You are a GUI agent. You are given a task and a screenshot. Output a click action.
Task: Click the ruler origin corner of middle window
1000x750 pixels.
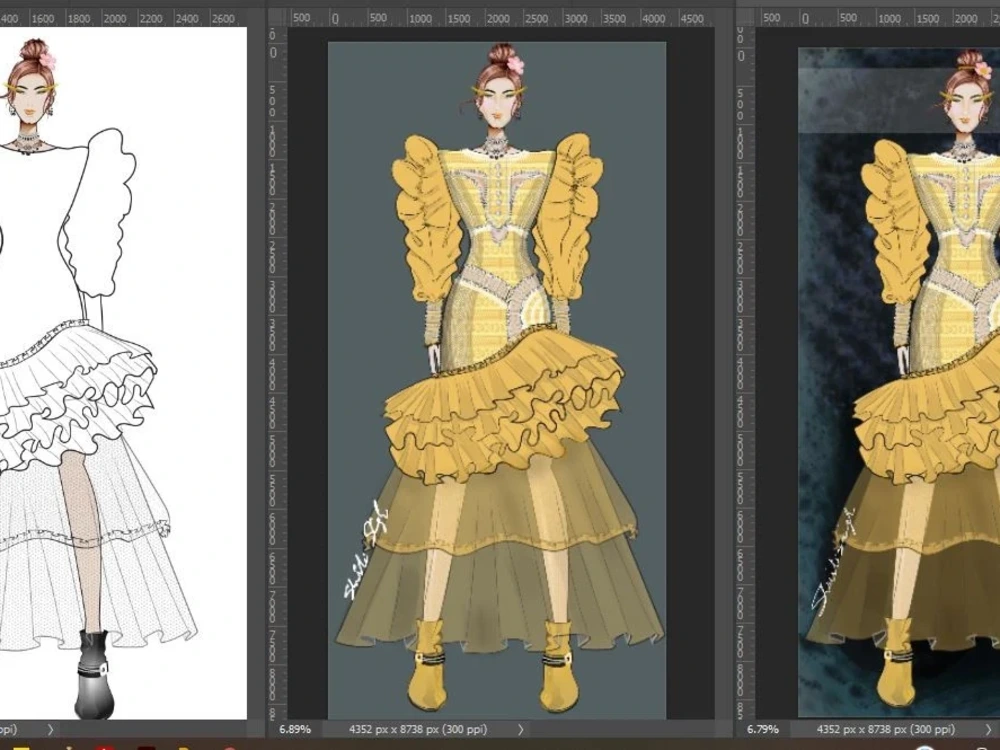(x=277, y=18)
